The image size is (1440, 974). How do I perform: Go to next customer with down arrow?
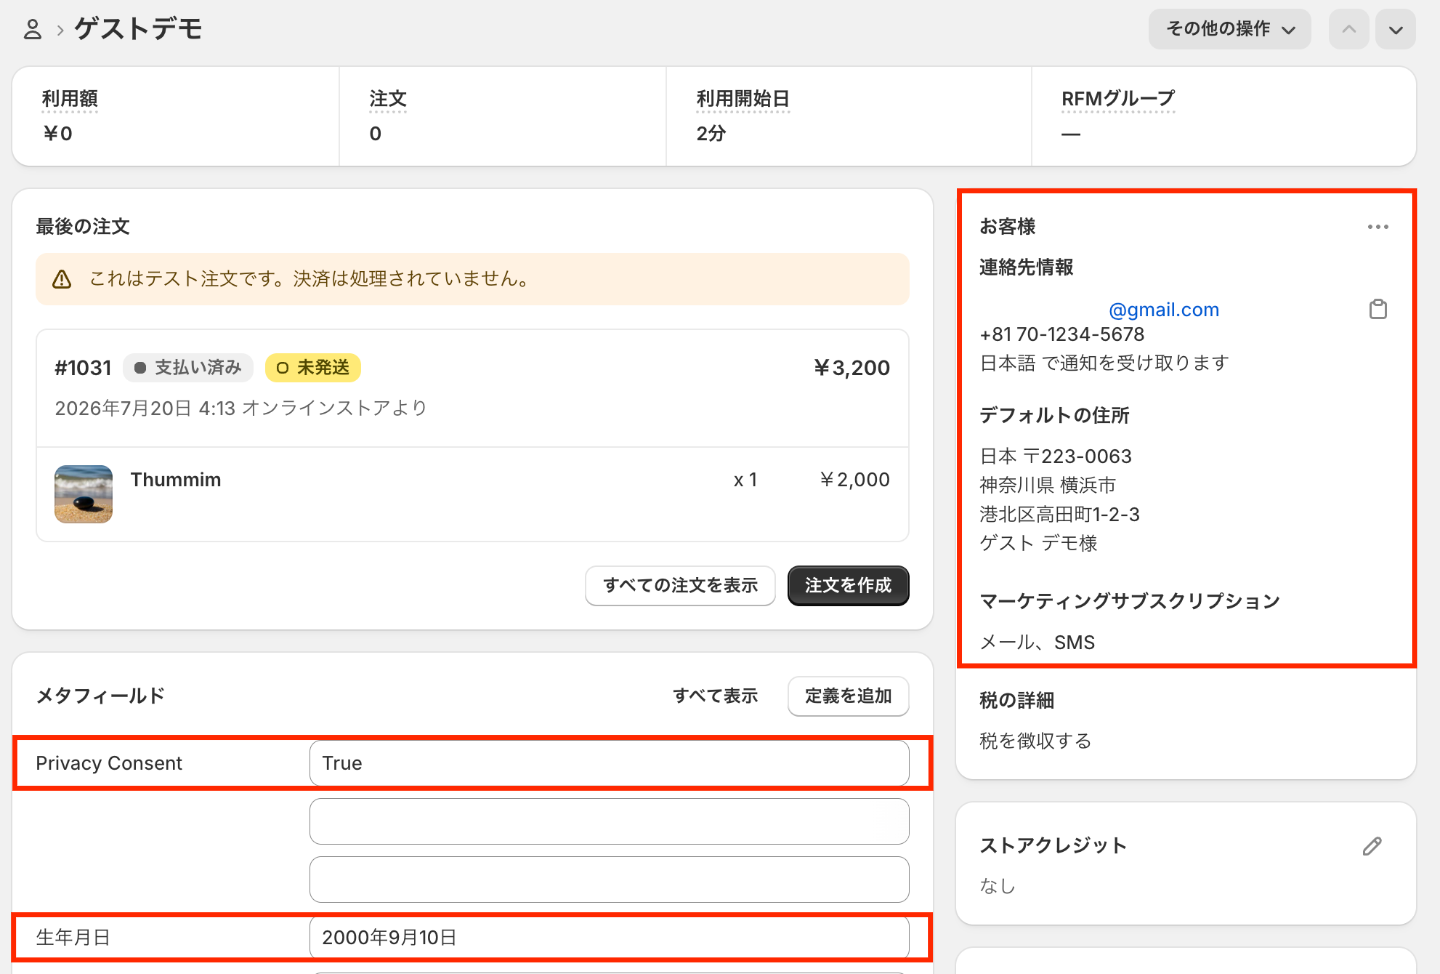point(1396,29)
